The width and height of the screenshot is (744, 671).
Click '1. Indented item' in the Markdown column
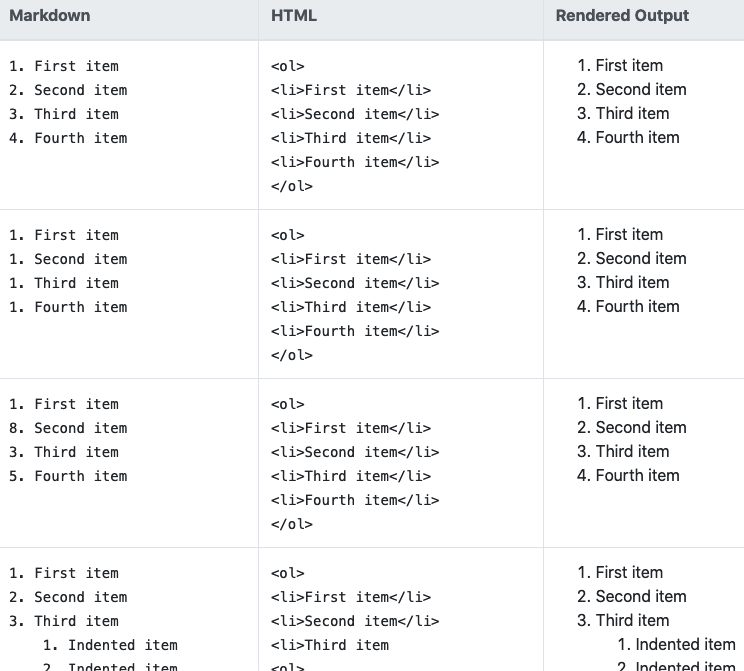pos(110,645)
